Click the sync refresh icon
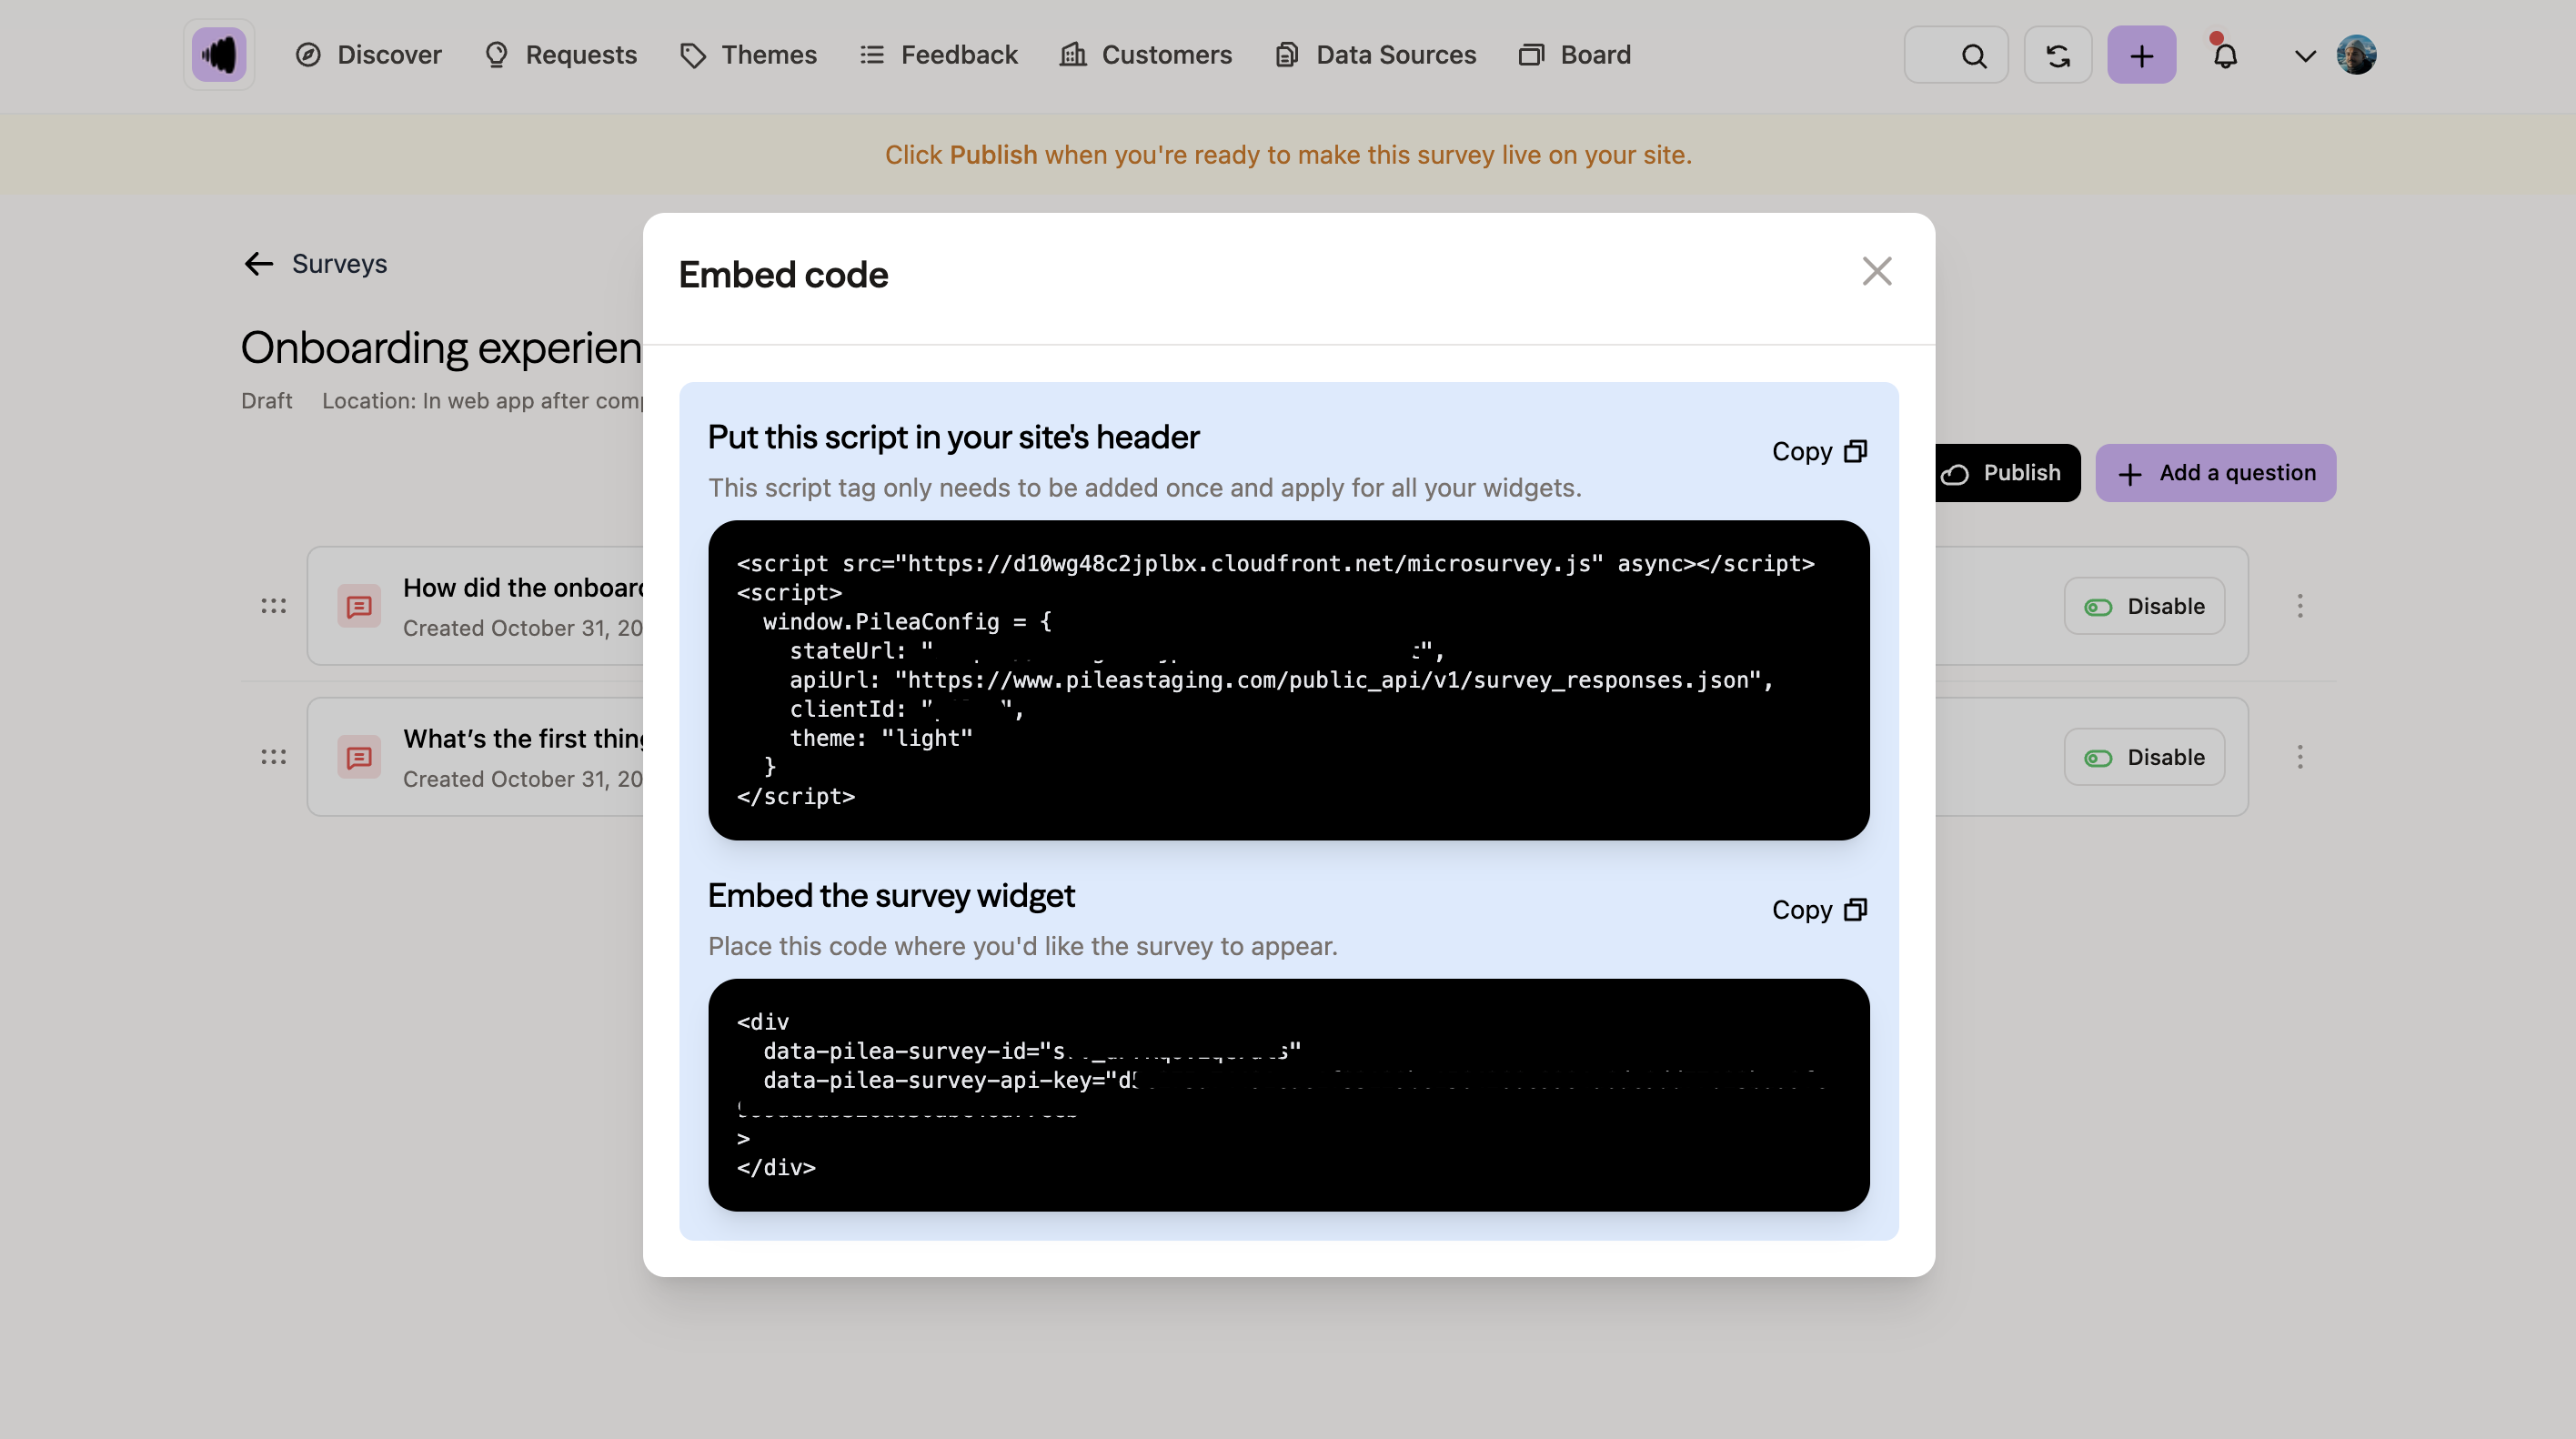 (x=2057, y=56)
